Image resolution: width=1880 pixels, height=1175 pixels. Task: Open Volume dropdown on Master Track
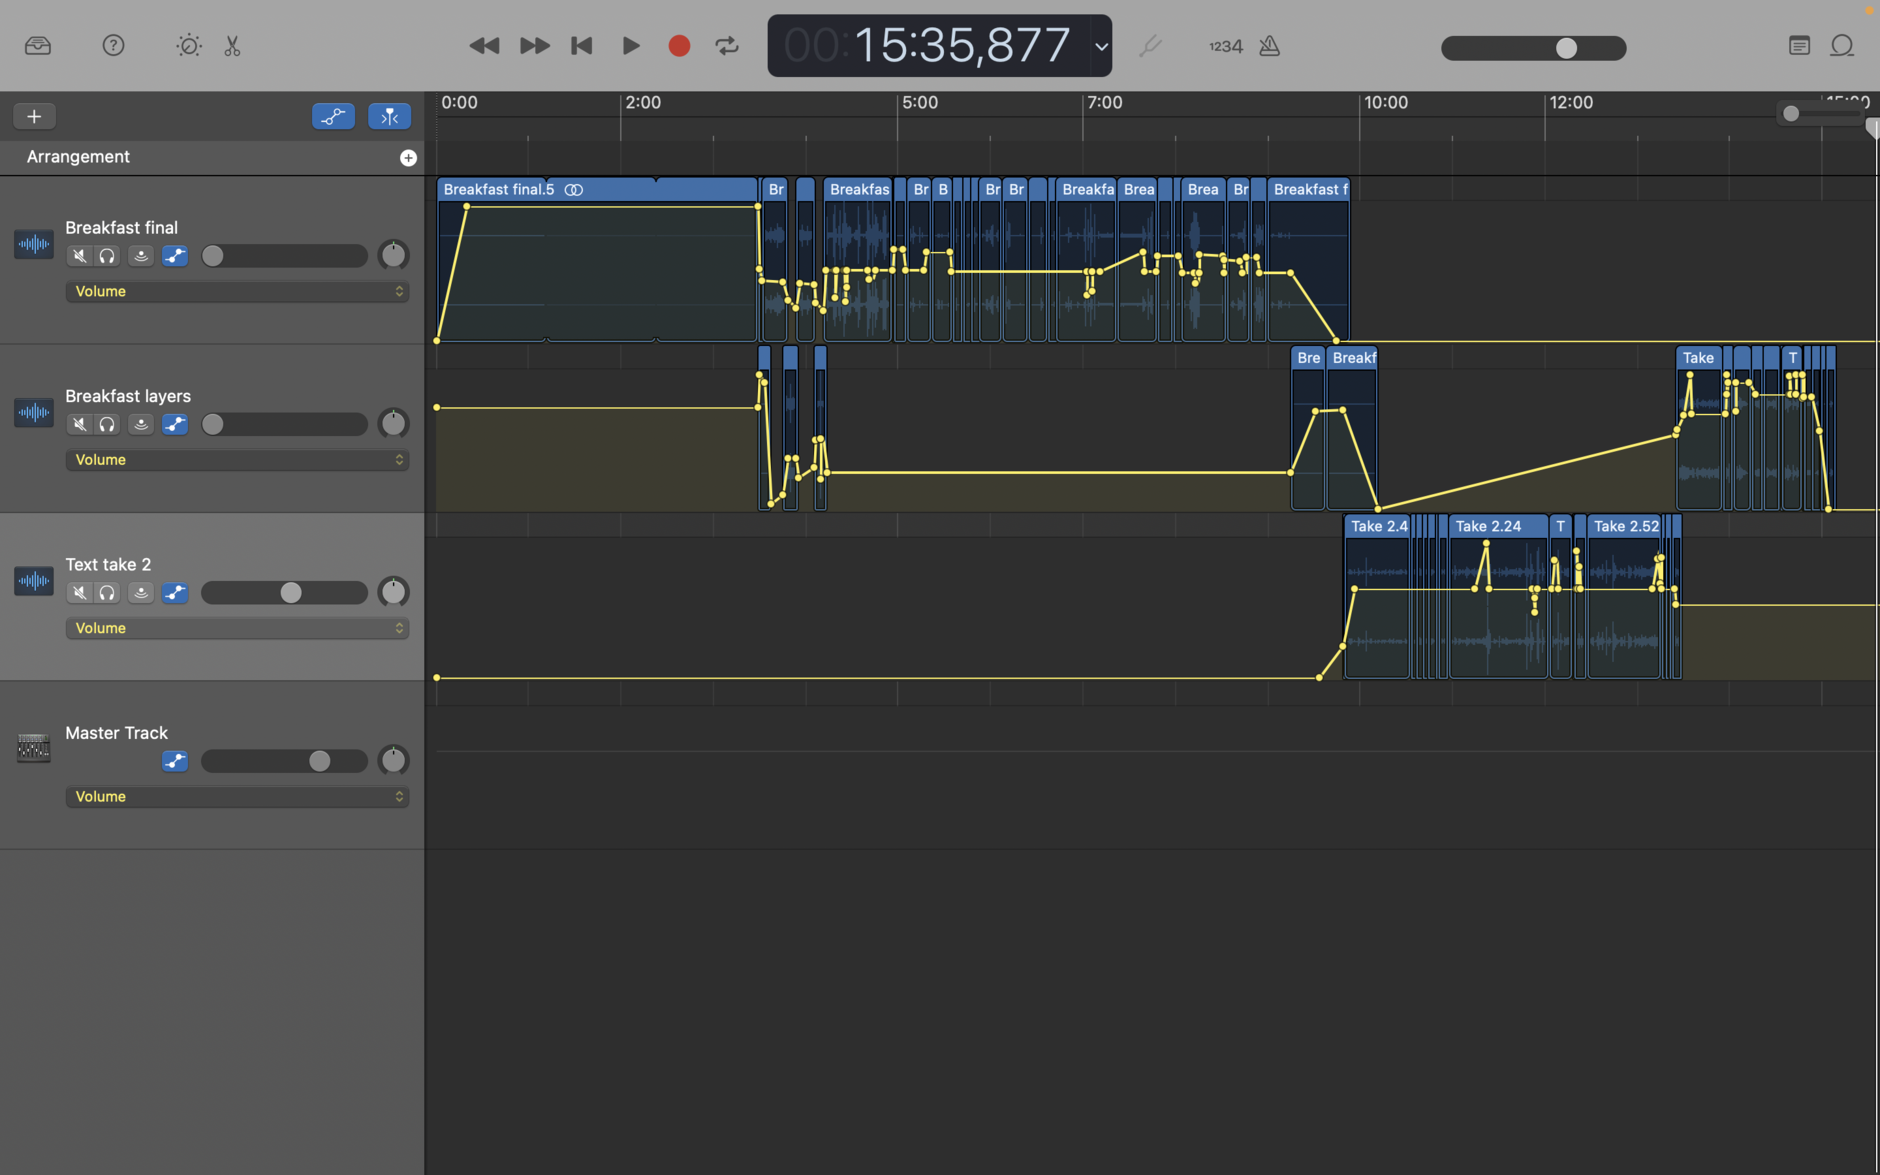(x=237, y=797)
